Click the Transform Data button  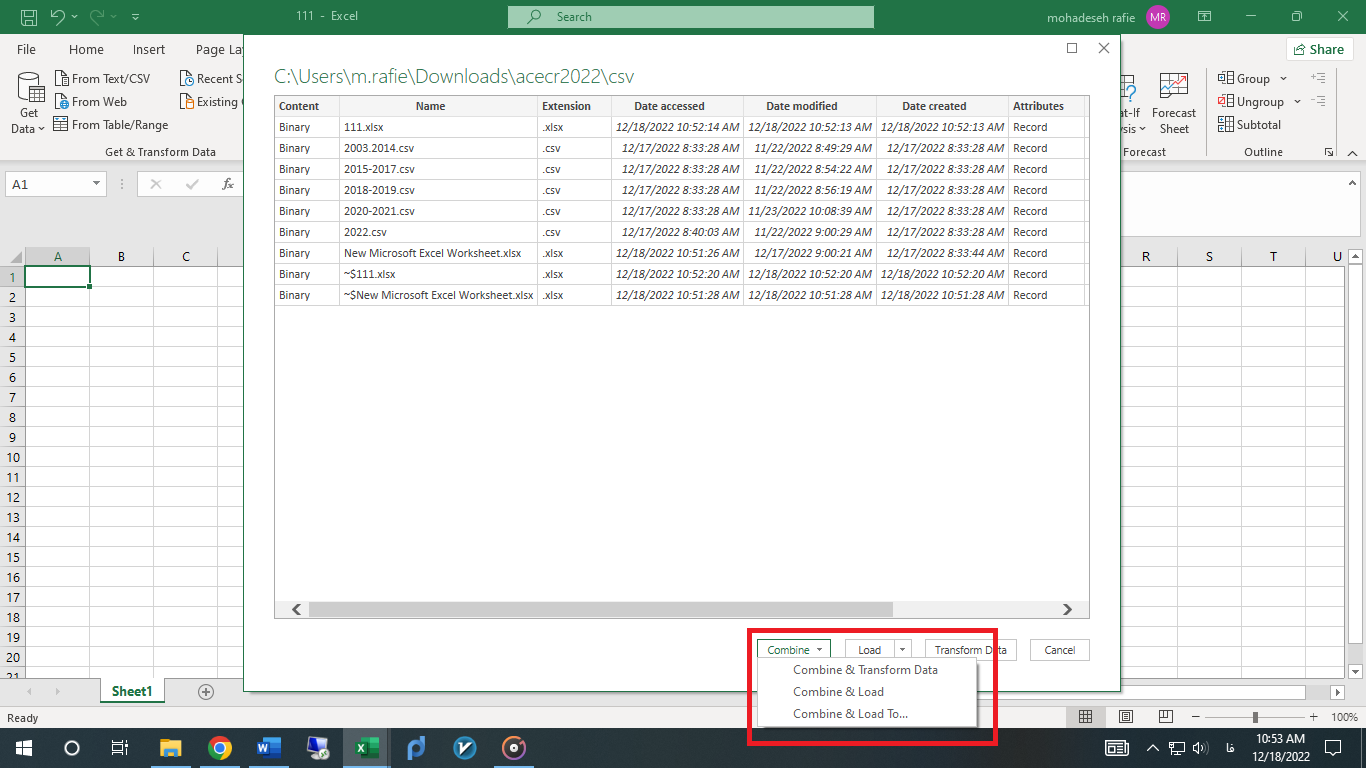click(x=970, y=650)
